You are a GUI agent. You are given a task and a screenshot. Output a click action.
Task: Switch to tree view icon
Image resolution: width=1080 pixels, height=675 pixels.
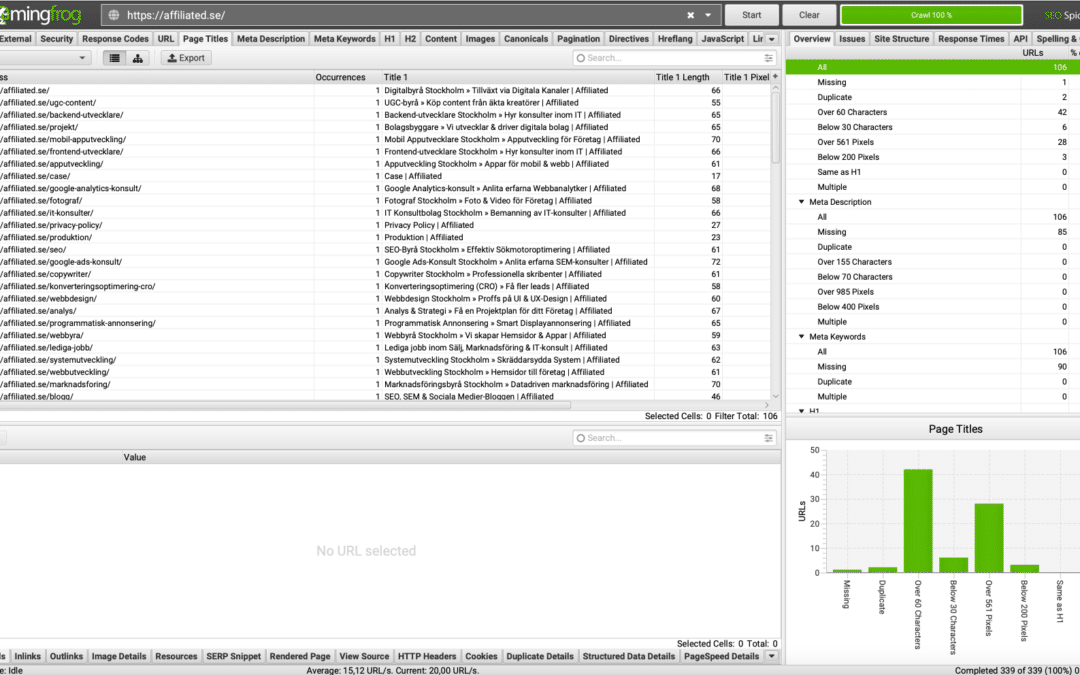(x=138, y=58)
